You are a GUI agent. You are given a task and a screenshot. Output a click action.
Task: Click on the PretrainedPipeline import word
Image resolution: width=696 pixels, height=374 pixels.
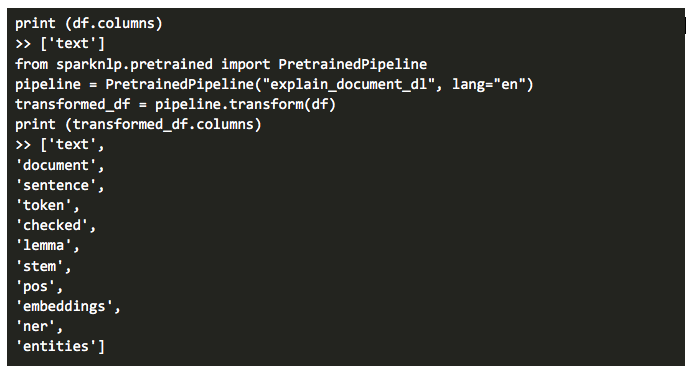[352, 64]
